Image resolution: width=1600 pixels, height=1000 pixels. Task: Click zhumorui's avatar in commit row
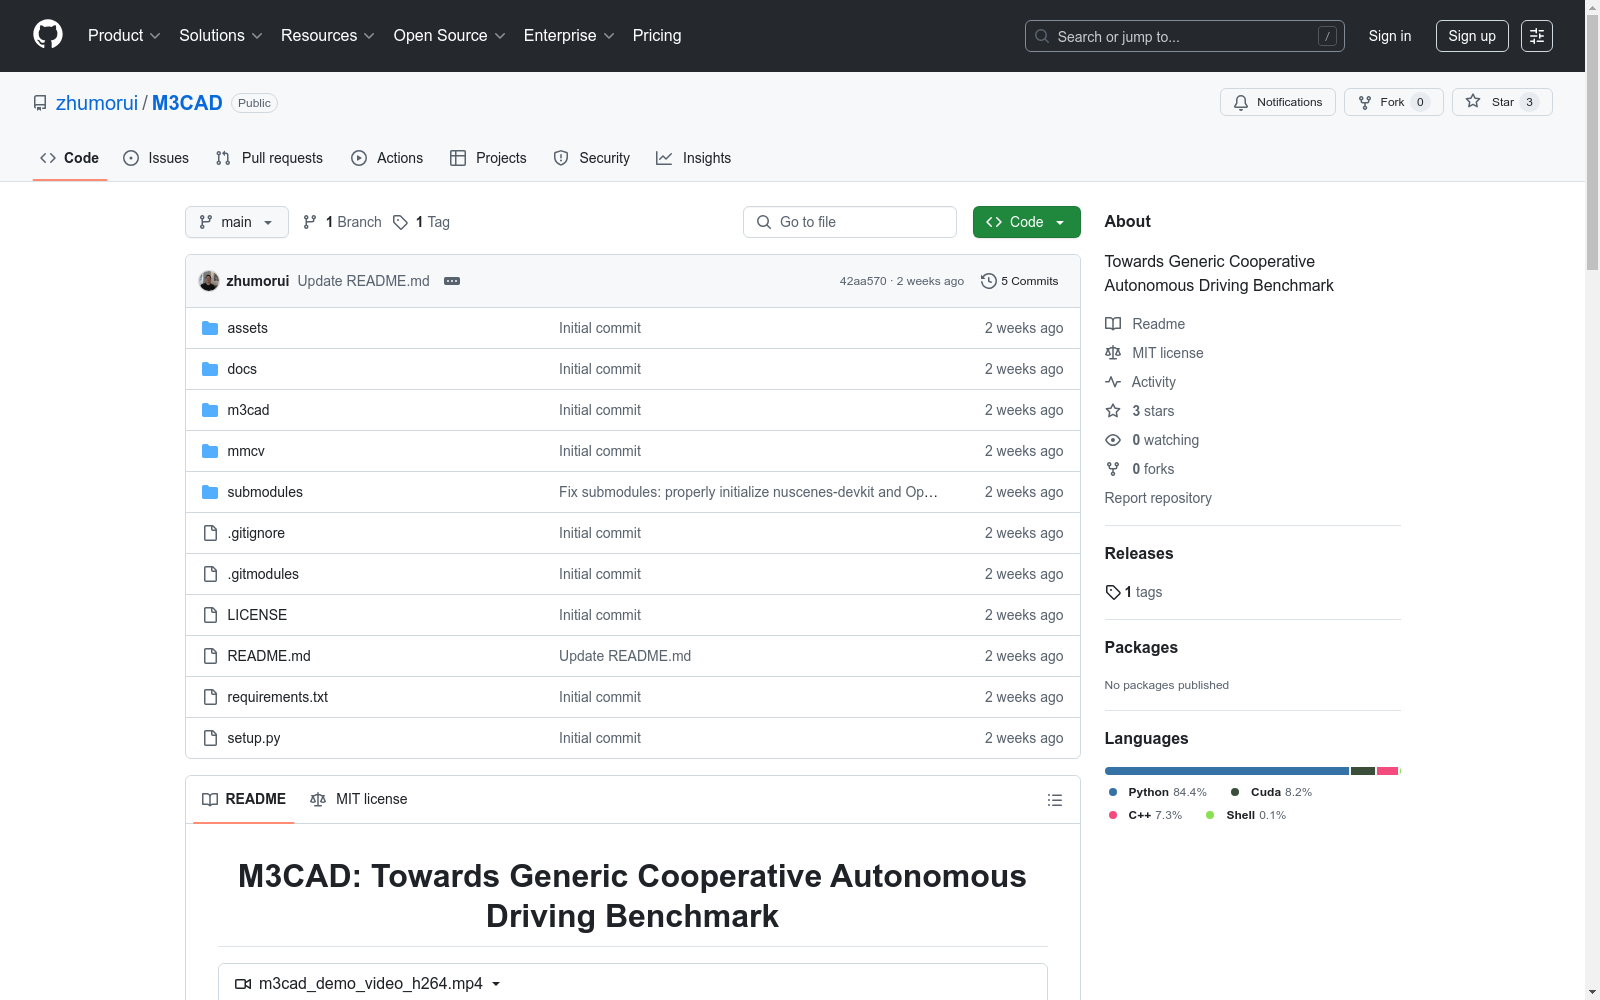point(209,281)
